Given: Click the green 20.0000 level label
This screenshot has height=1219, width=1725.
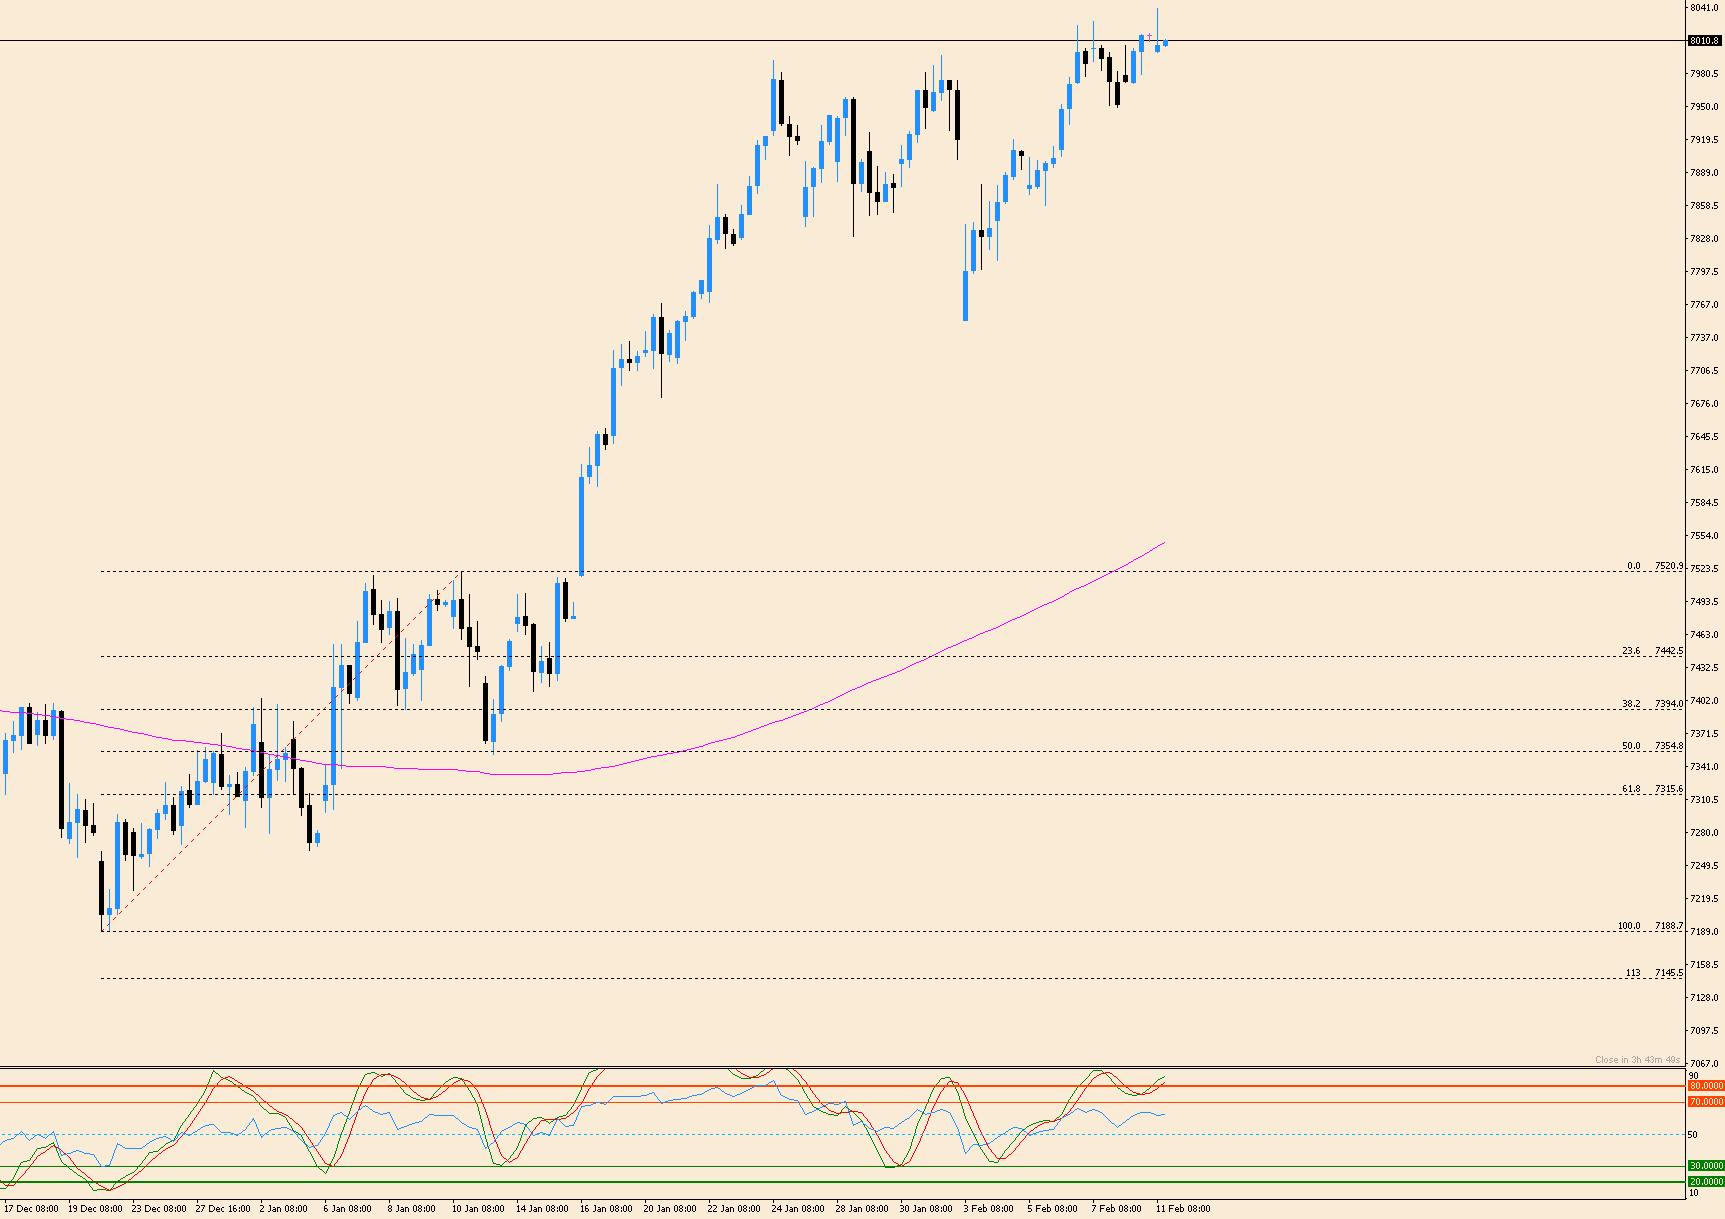Looking at the screenshot, I should click(x=1703, y=1181).
